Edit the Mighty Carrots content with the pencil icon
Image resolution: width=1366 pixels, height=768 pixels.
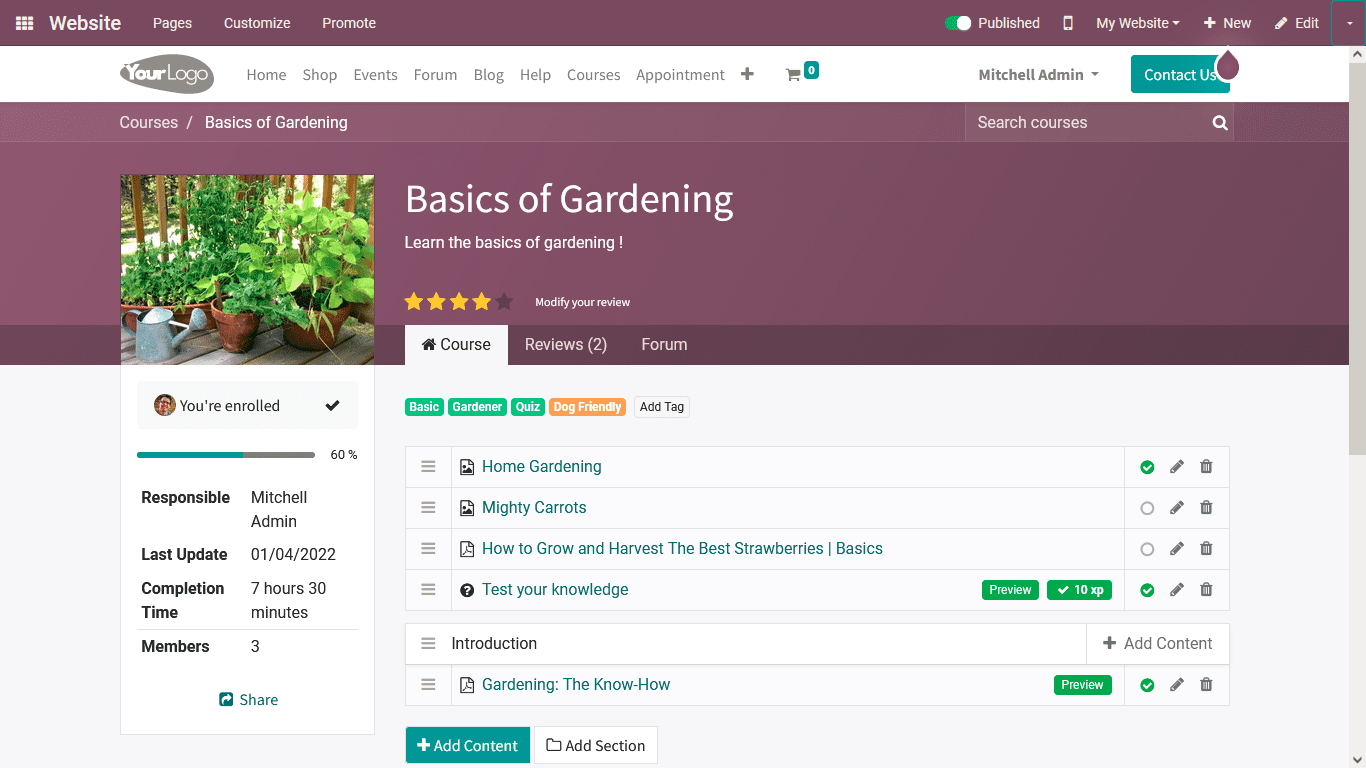(x=1176, y=507)
